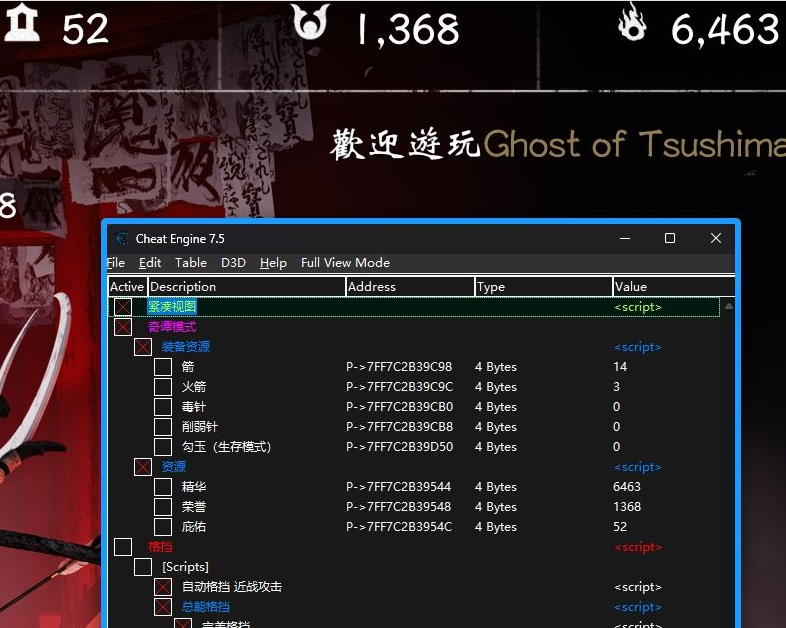Freeze the 削弱针 value checkbox
Image resolution: width=786 pixels, height=628 pixels.
[x=163, y=427]
